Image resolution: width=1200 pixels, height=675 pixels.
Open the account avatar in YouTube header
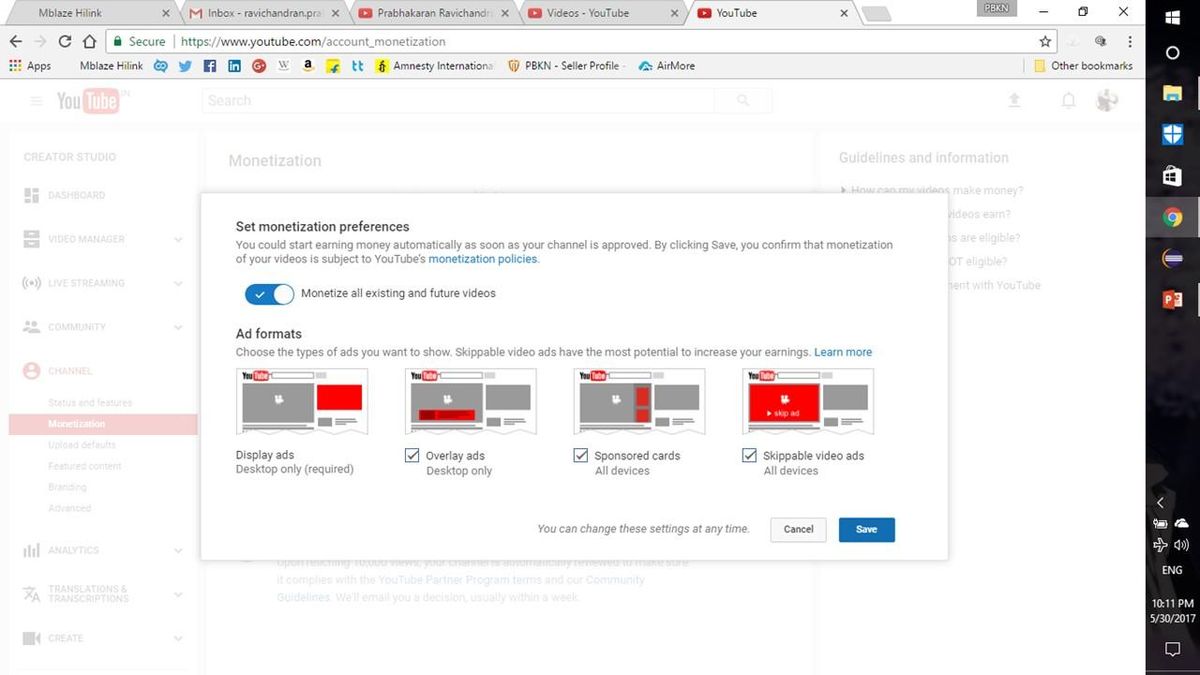tap(1107, 100)
